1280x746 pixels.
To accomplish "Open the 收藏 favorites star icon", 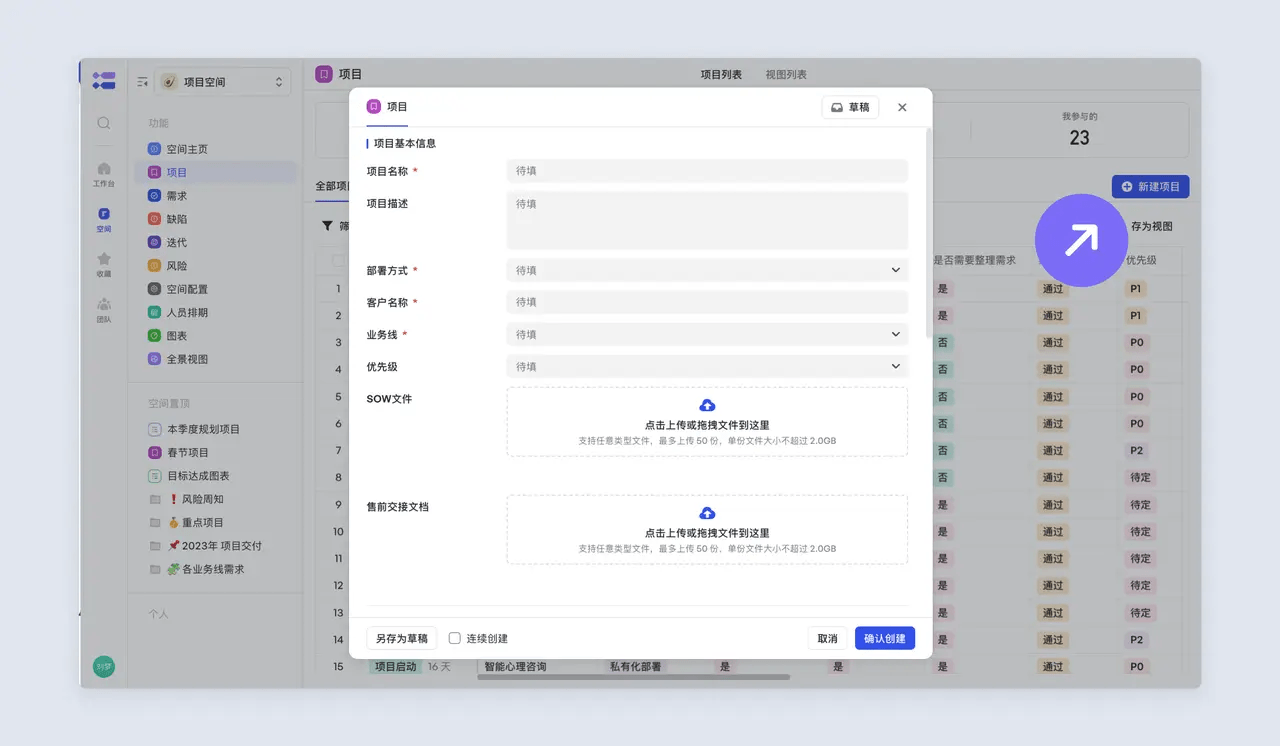I will pyautogui.click(x=104, y=264).
